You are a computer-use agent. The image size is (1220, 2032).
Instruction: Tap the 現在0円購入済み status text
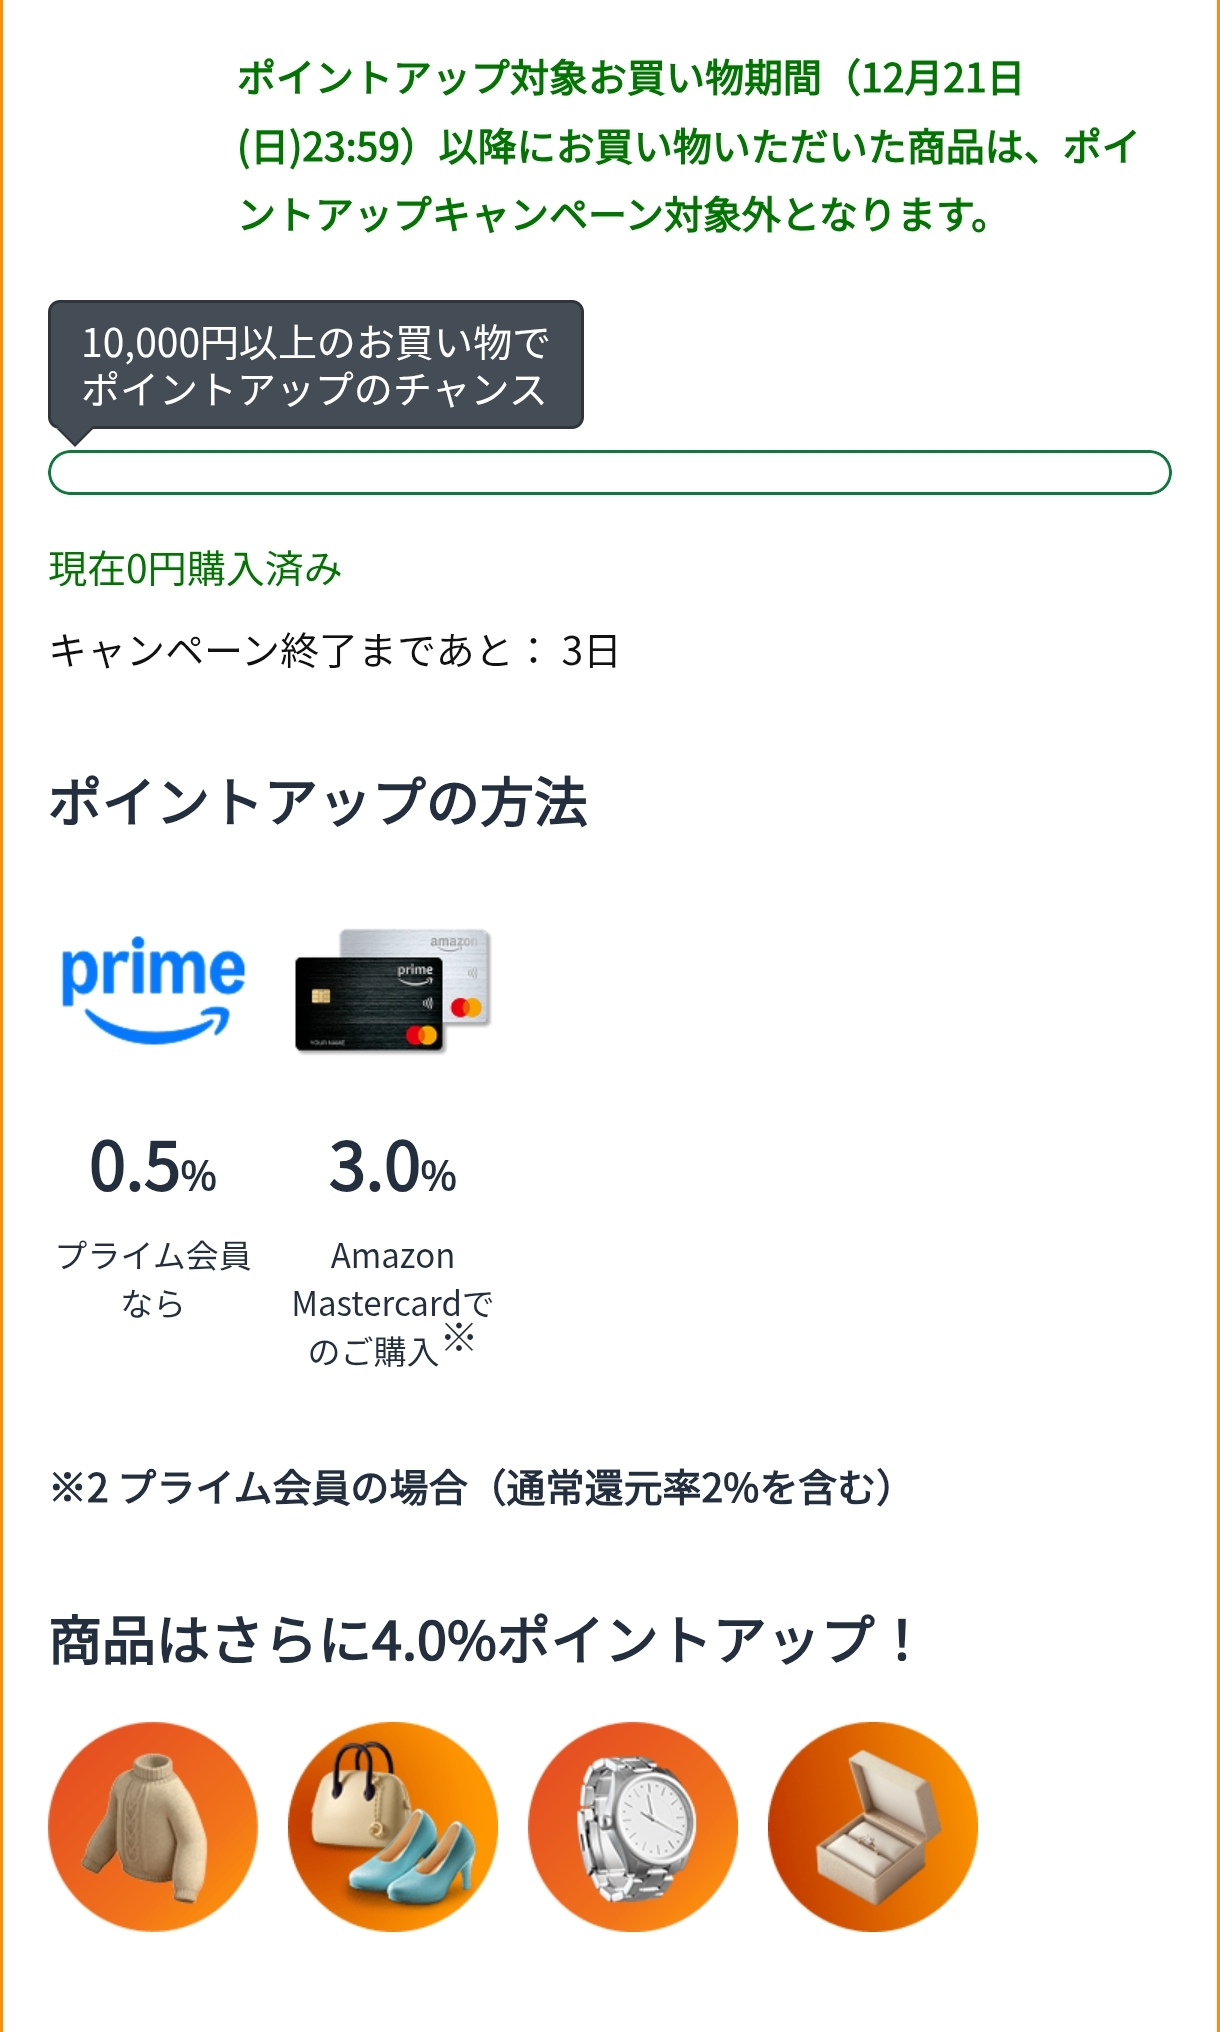coord(196,569)
